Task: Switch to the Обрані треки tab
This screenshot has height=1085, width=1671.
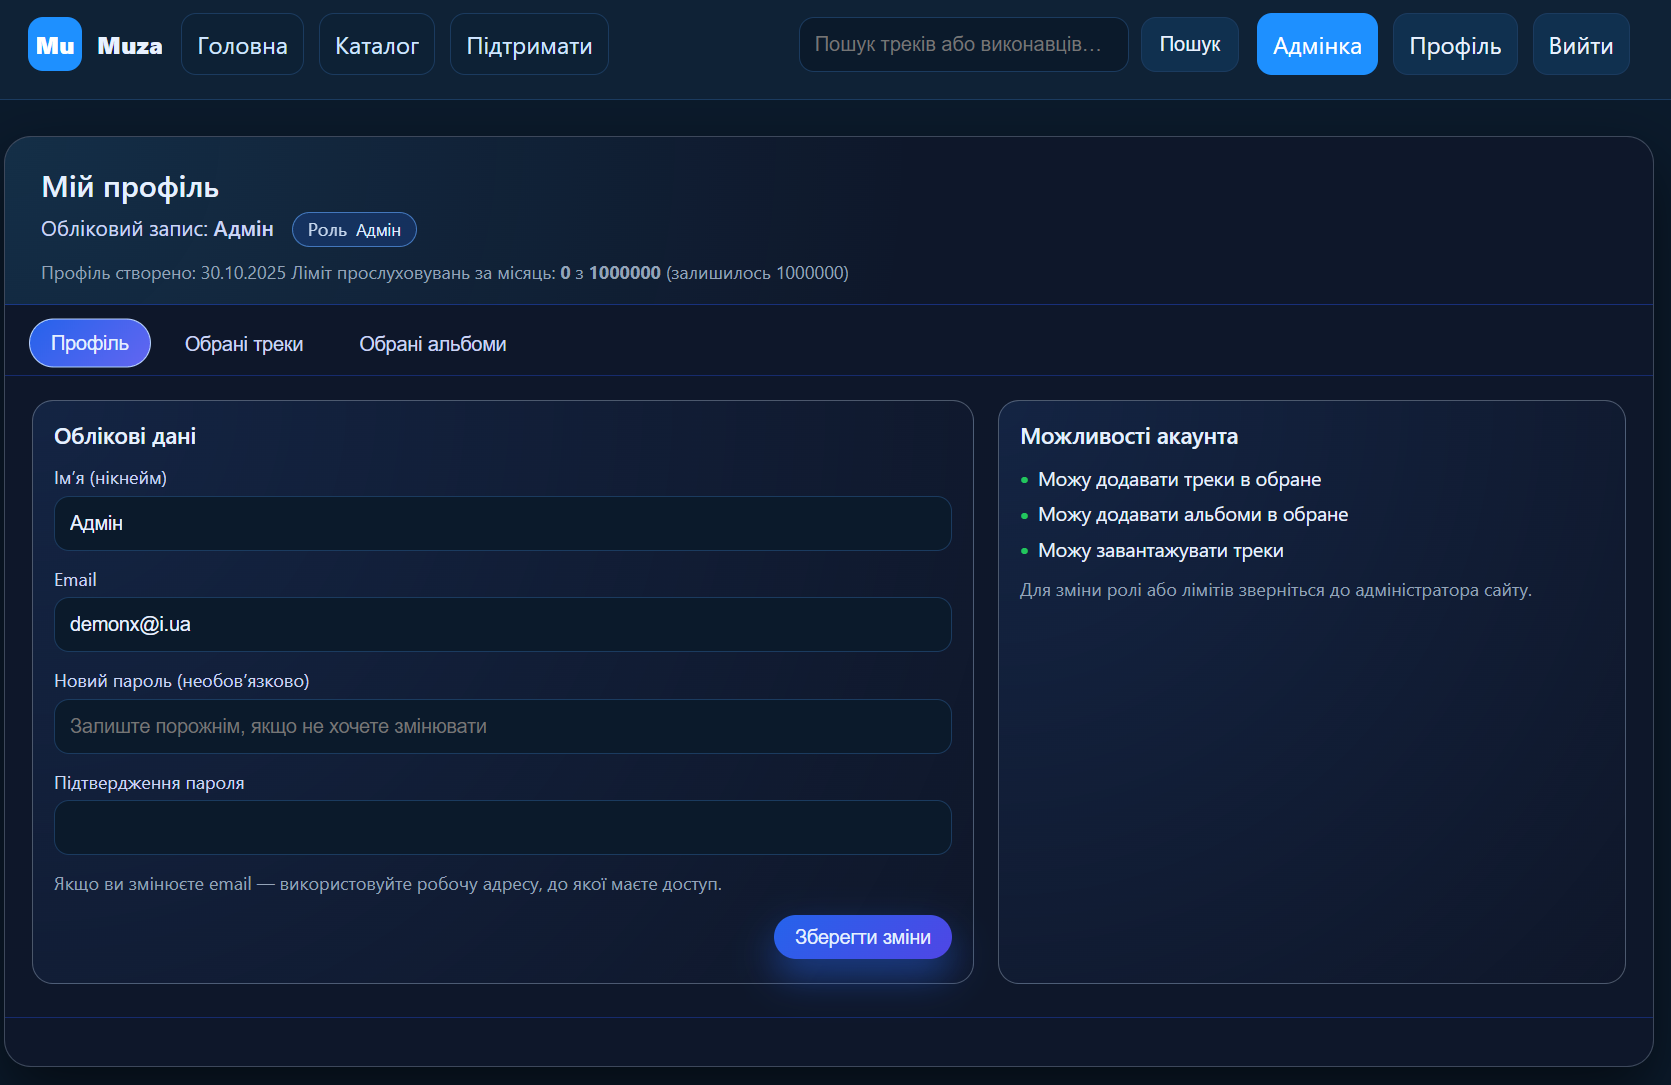Action: coord(244,344)
